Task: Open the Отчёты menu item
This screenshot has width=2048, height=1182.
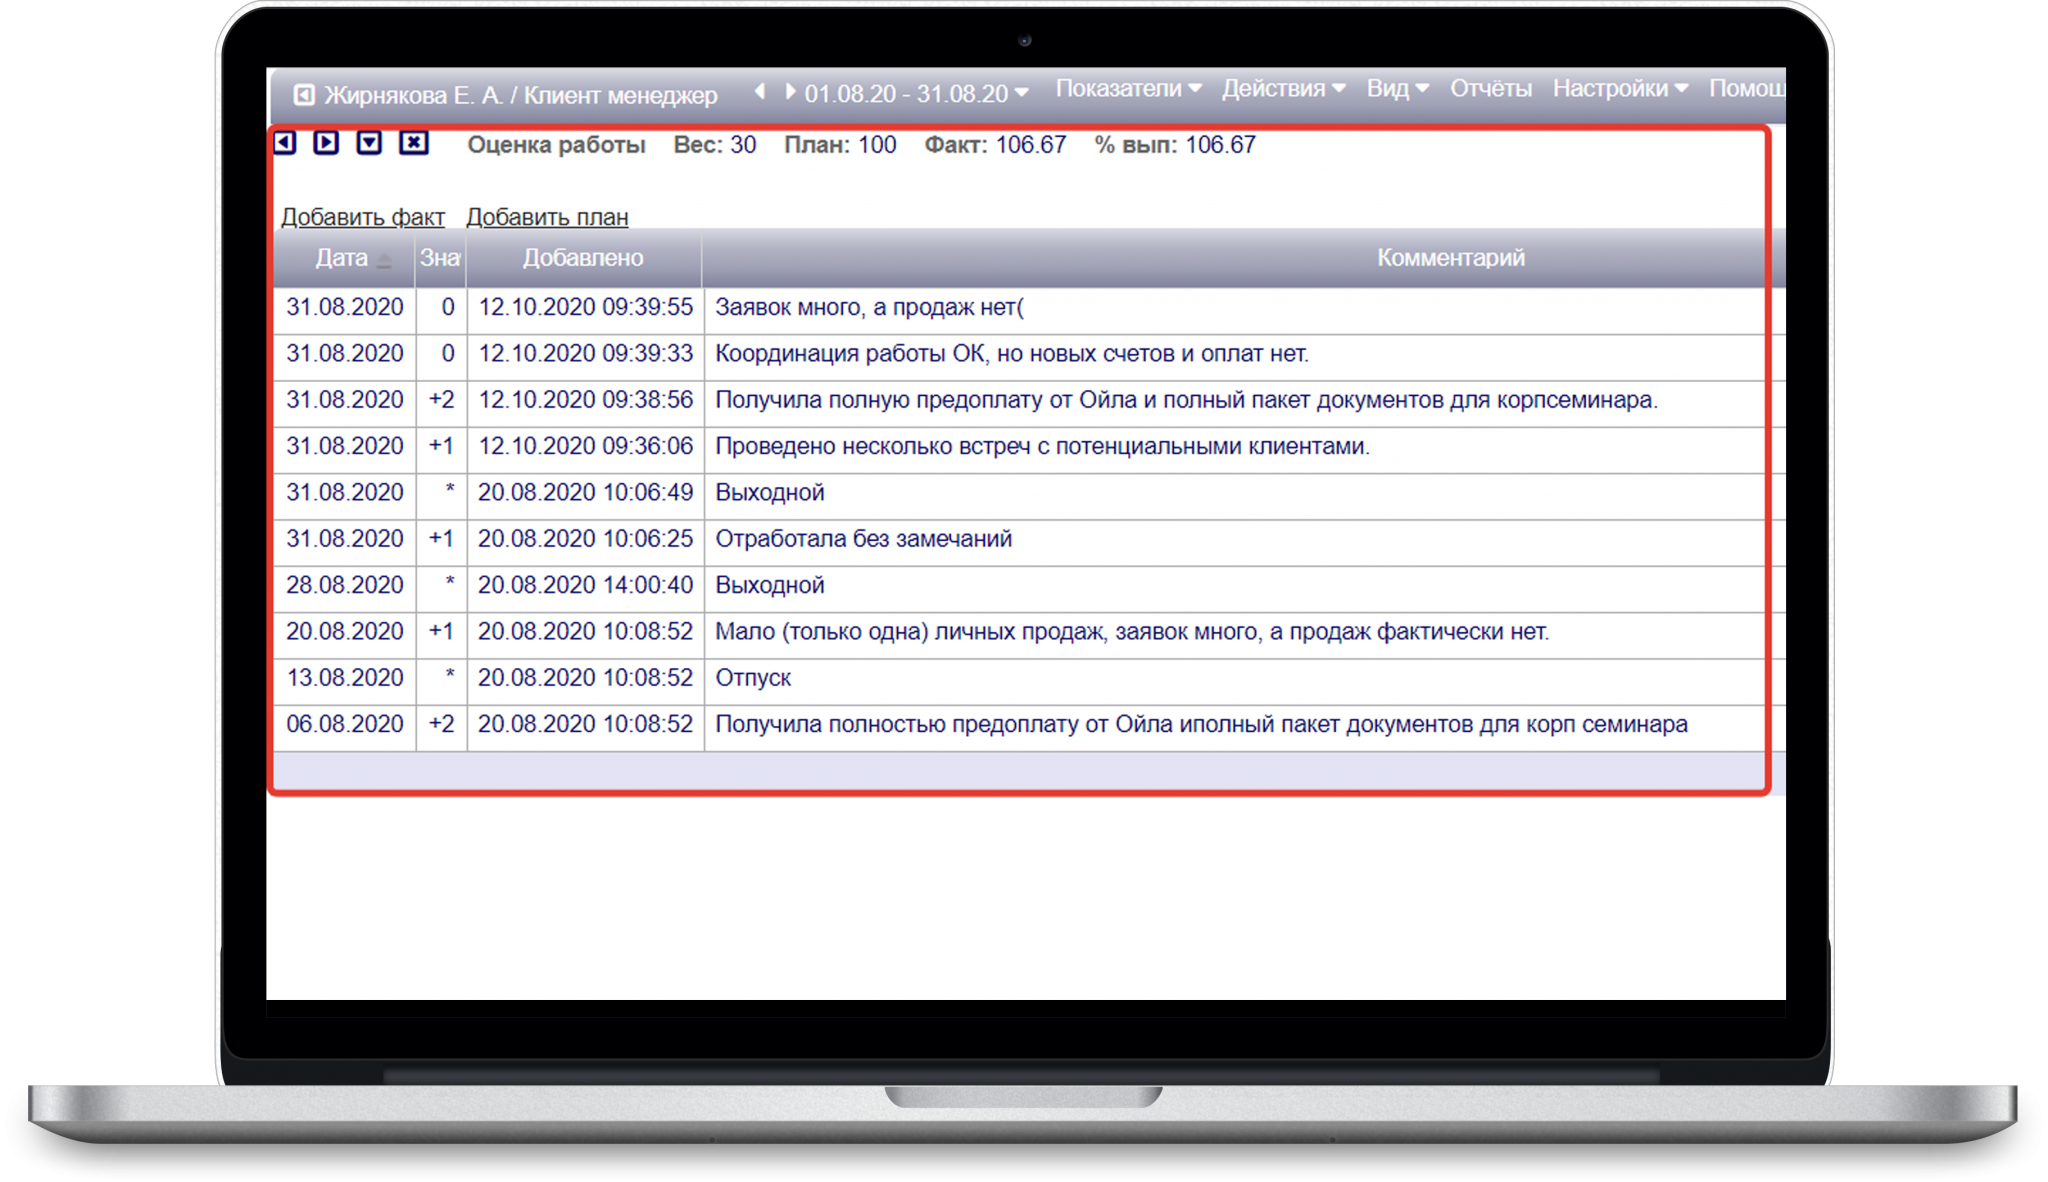Action: coord(1490,89)
